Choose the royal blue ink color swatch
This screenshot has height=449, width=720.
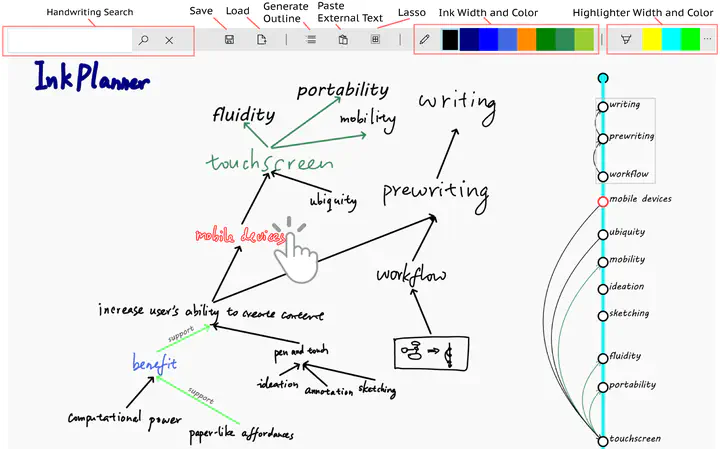pos(508,39)
